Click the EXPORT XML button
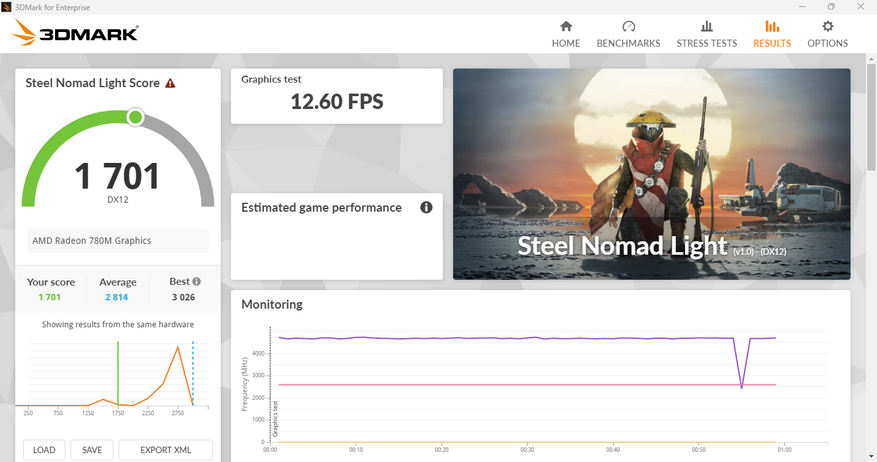 point(165,450)
